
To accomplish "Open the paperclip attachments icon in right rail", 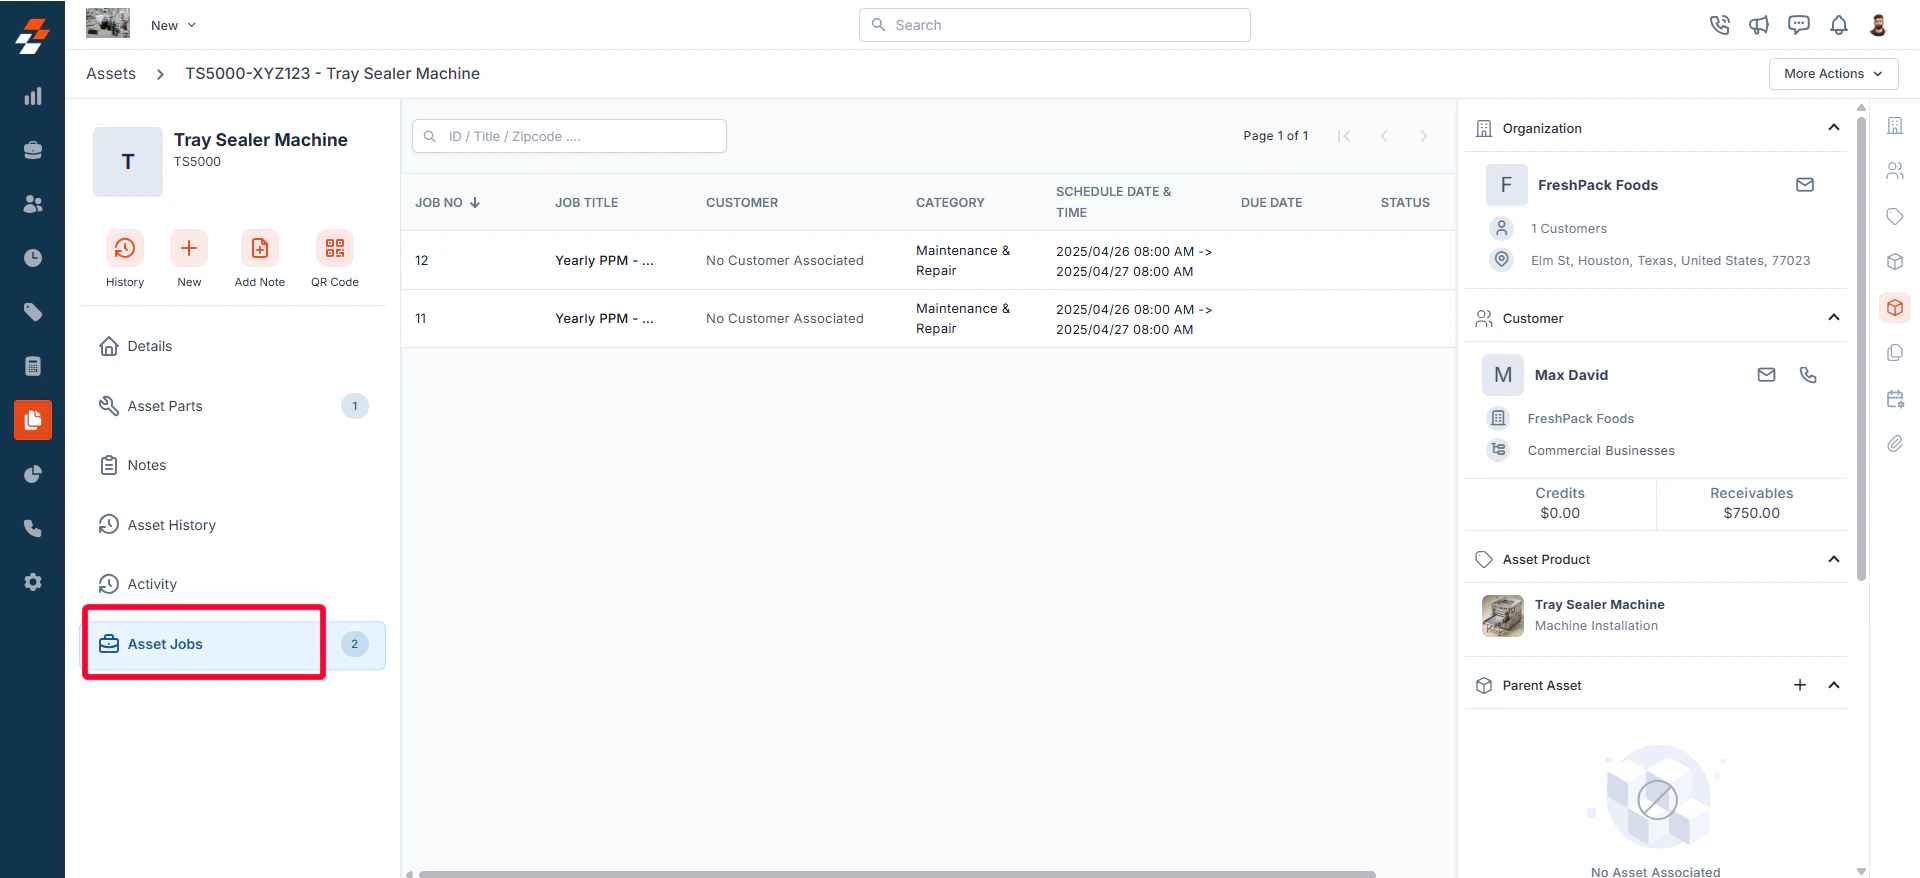I will tap(1895, 444).
